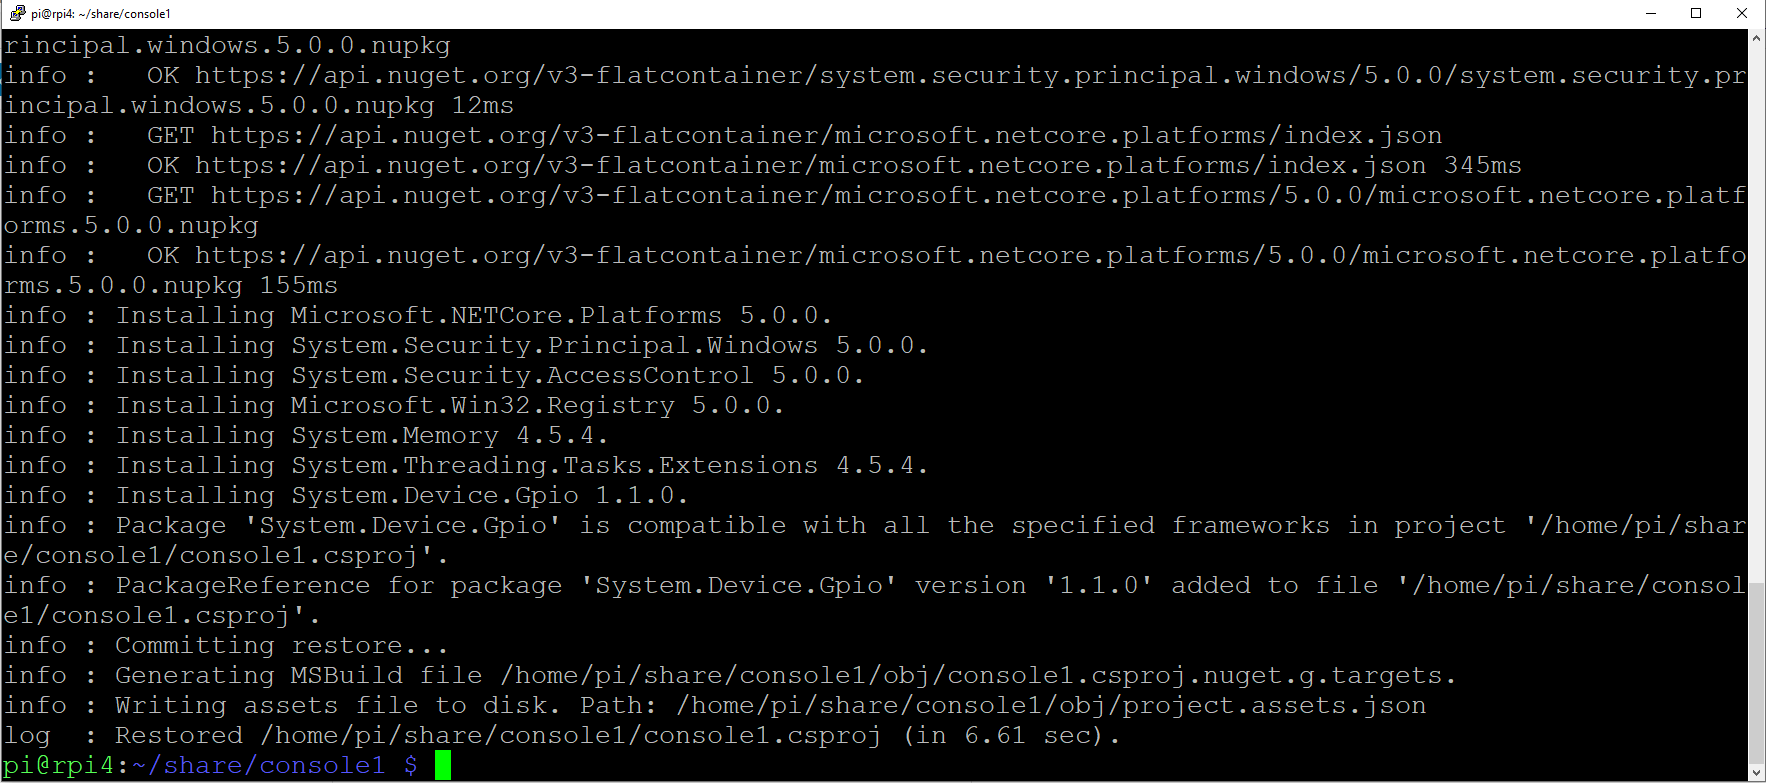Click the scrollbar down arrow
1766x783 pixels.
1755,770
